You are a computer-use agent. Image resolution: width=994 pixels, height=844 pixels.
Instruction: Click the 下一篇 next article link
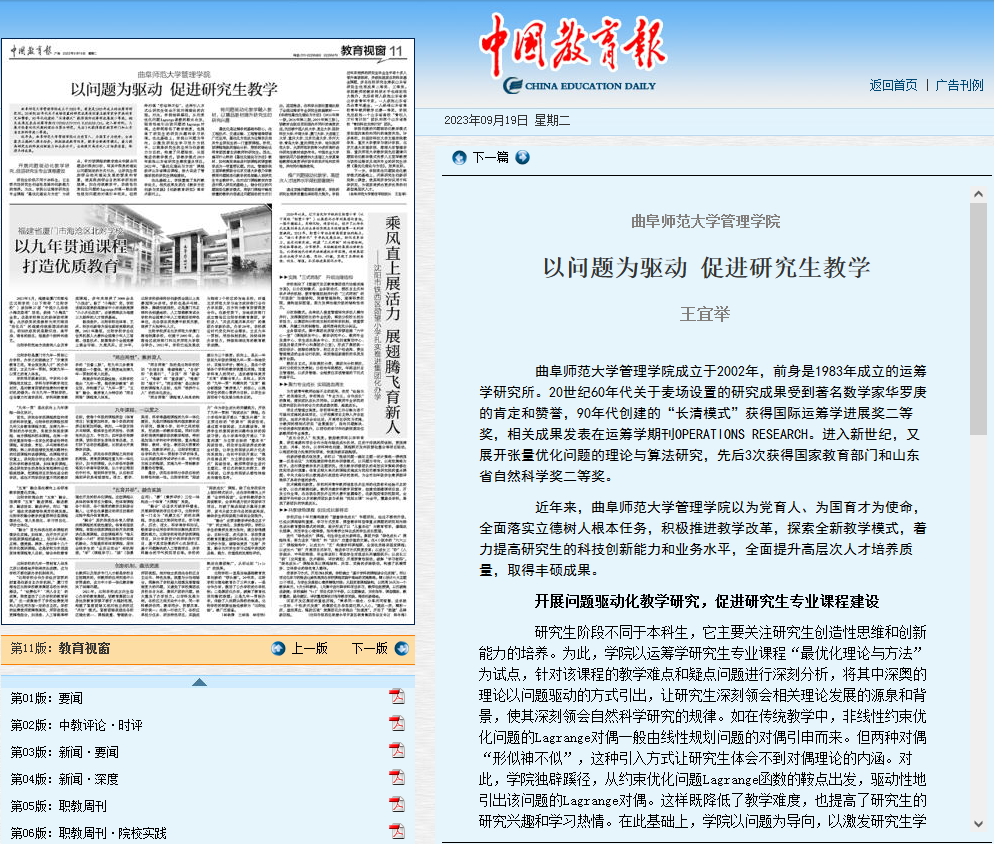(x=490, y=157)
